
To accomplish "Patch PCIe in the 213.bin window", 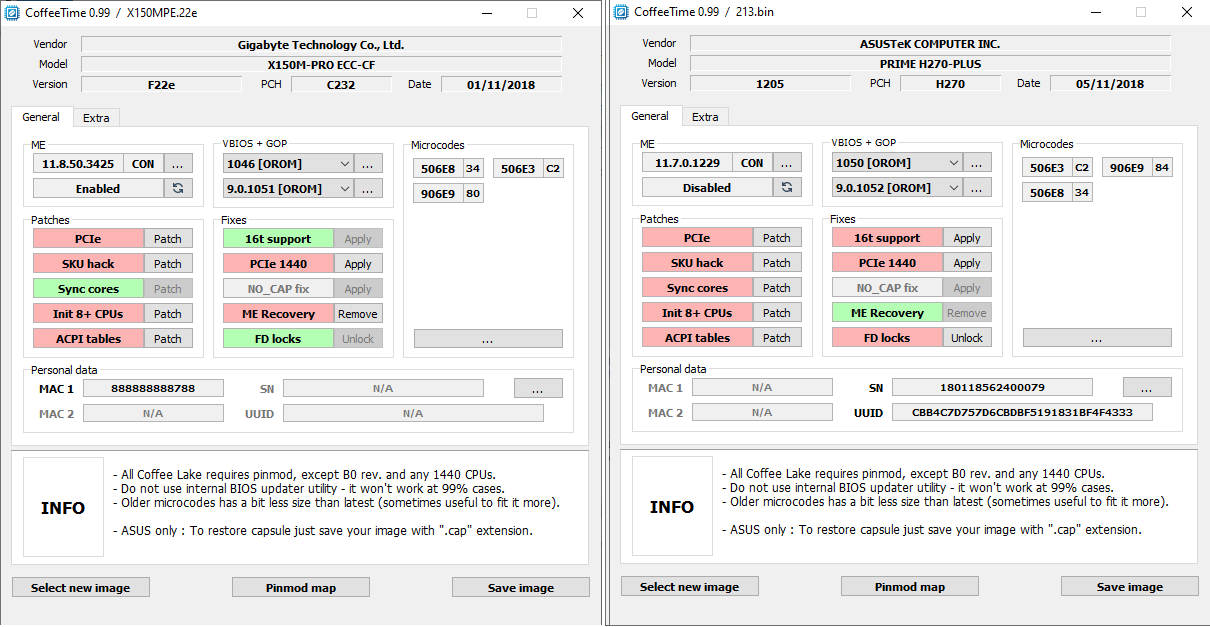I will [x=777, y=238].
